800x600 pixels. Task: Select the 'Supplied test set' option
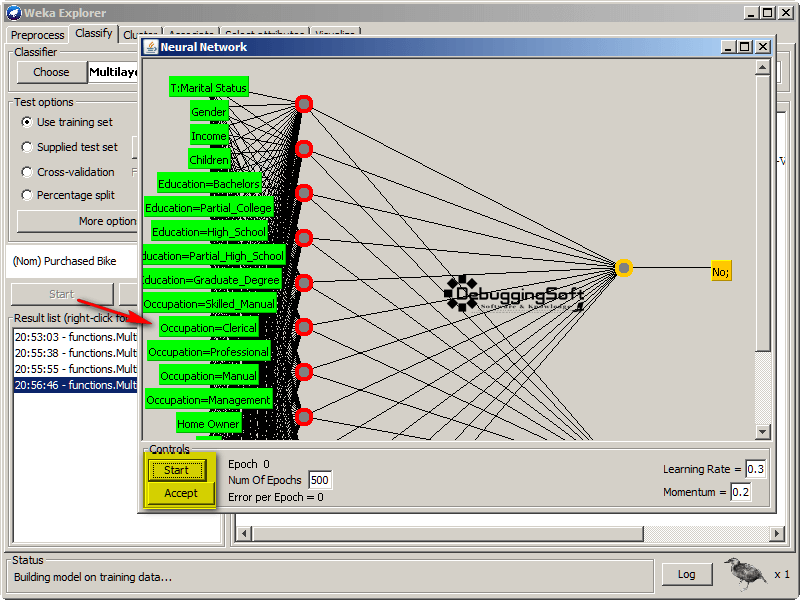(x=27, y=147)
